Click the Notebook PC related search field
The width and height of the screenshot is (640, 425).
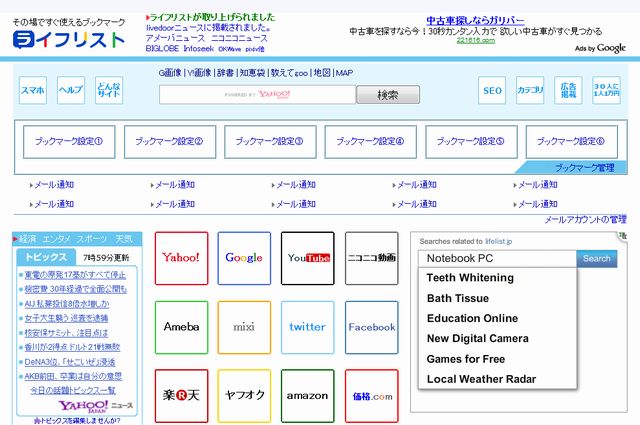[x=497, y=258]
